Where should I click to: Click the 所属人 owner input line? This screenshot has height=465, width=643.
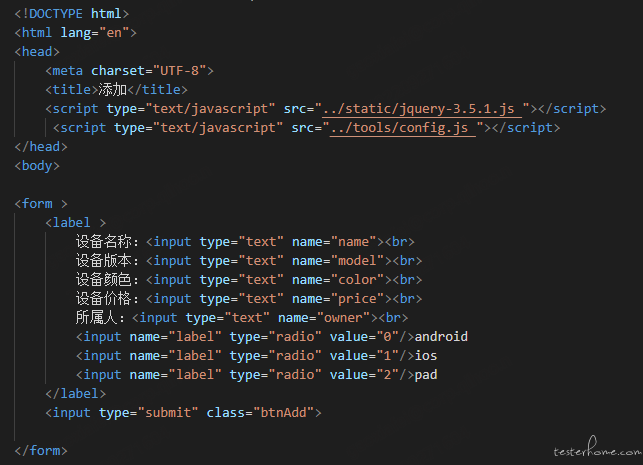(242, 318)
